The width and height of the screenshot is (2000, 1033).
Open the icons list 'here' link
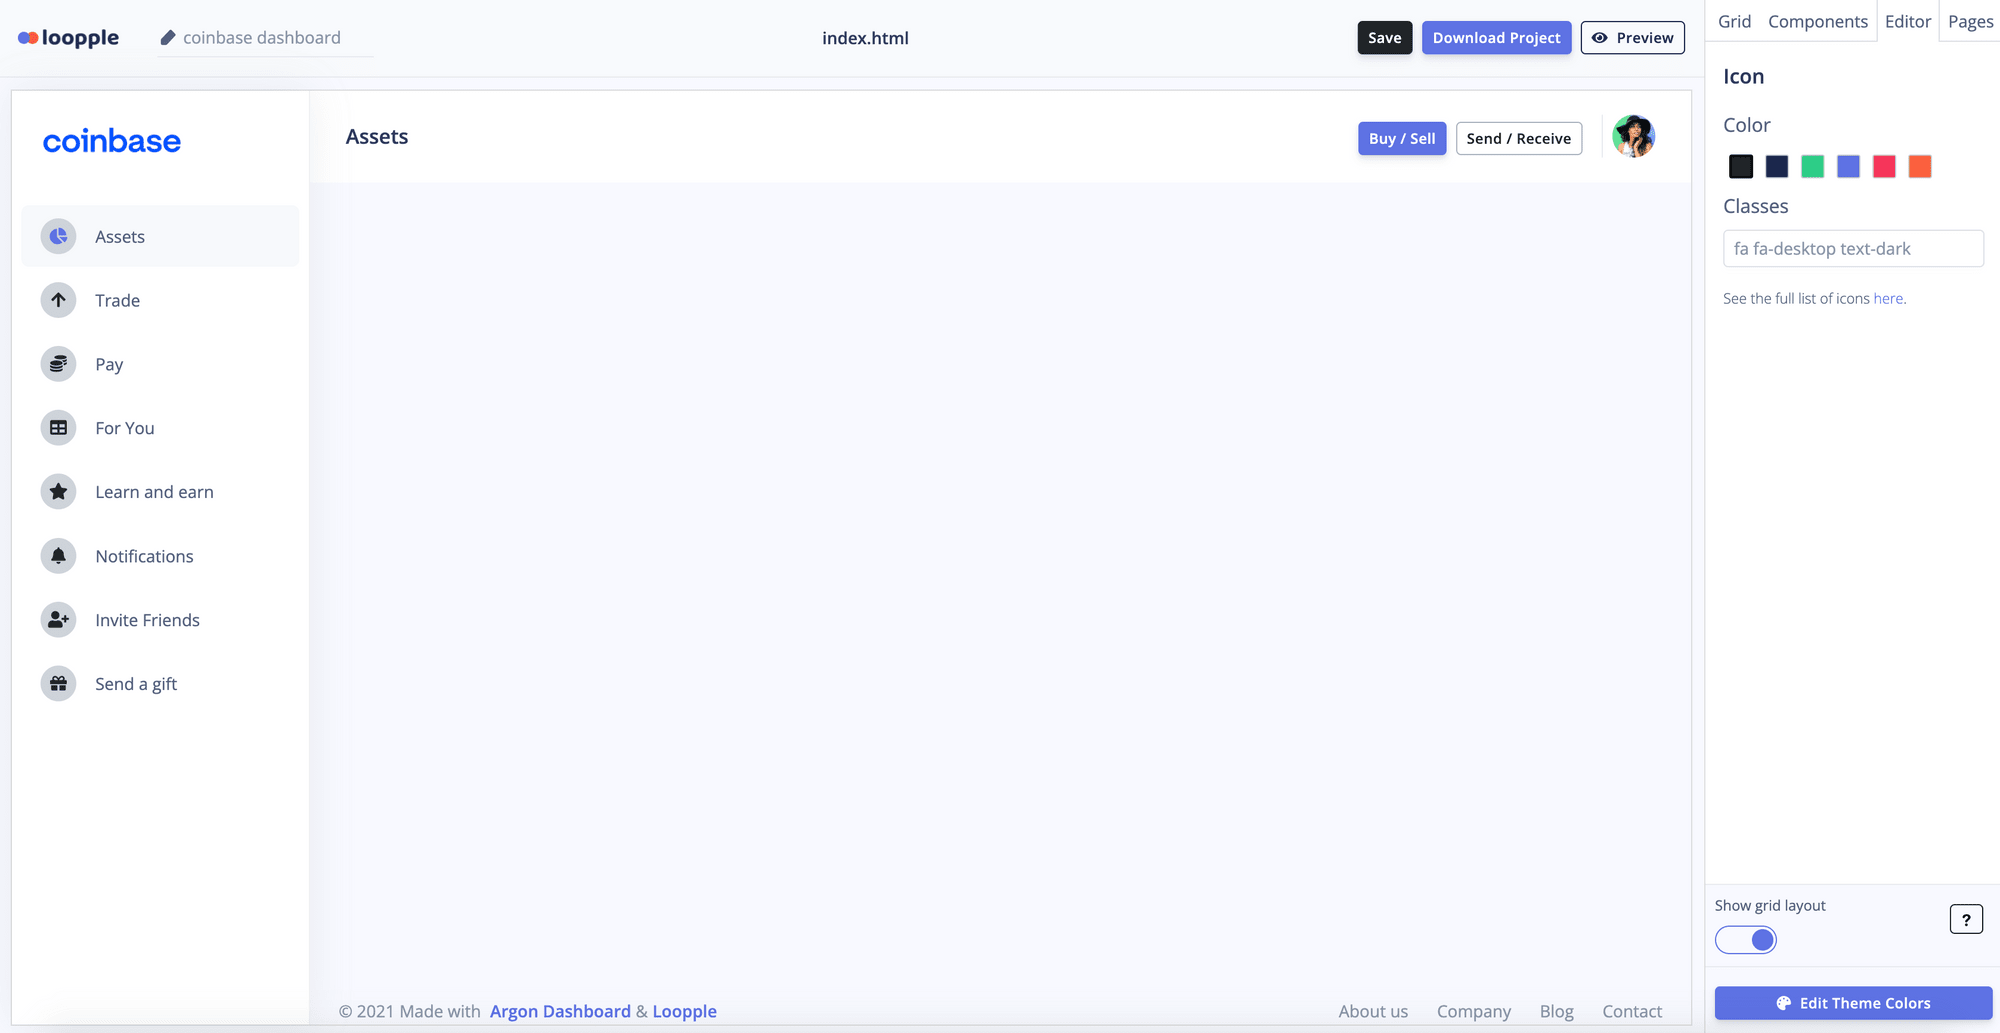coord(1888,298)
